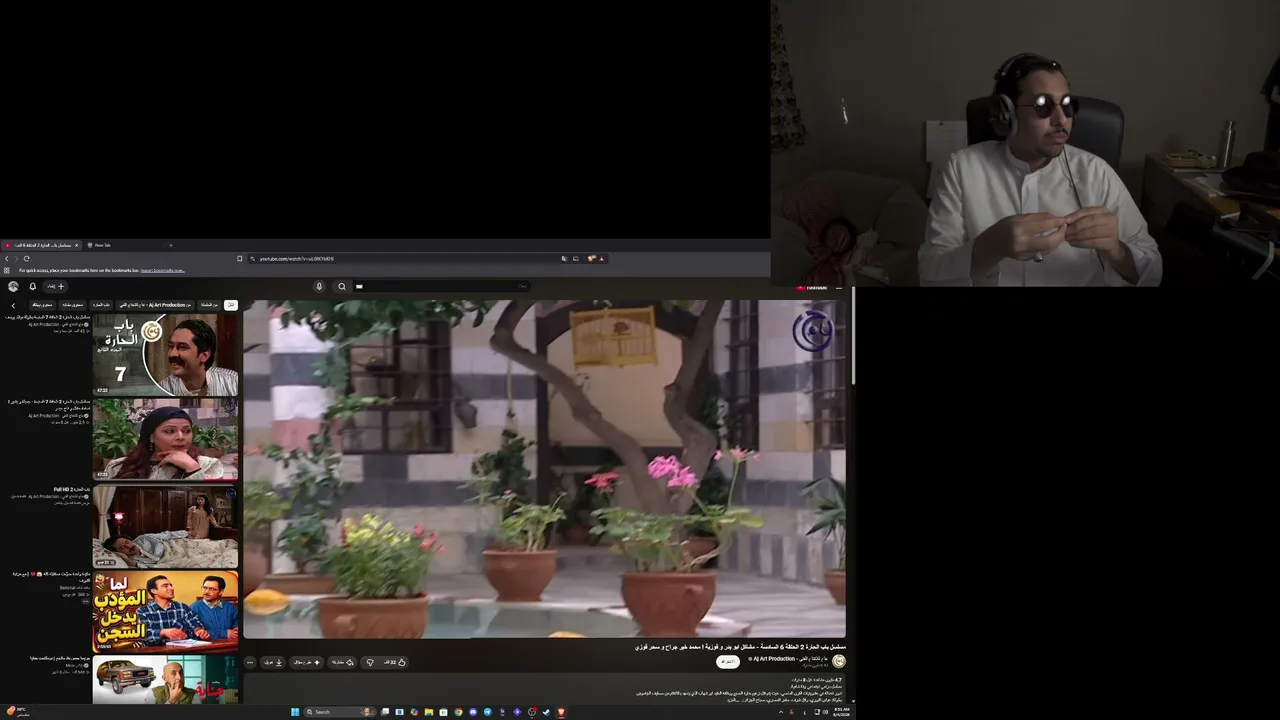The image size is (1280, 720).
Task: Open Aj Art Production channel avatar
Action: click(x=839, y=661)
